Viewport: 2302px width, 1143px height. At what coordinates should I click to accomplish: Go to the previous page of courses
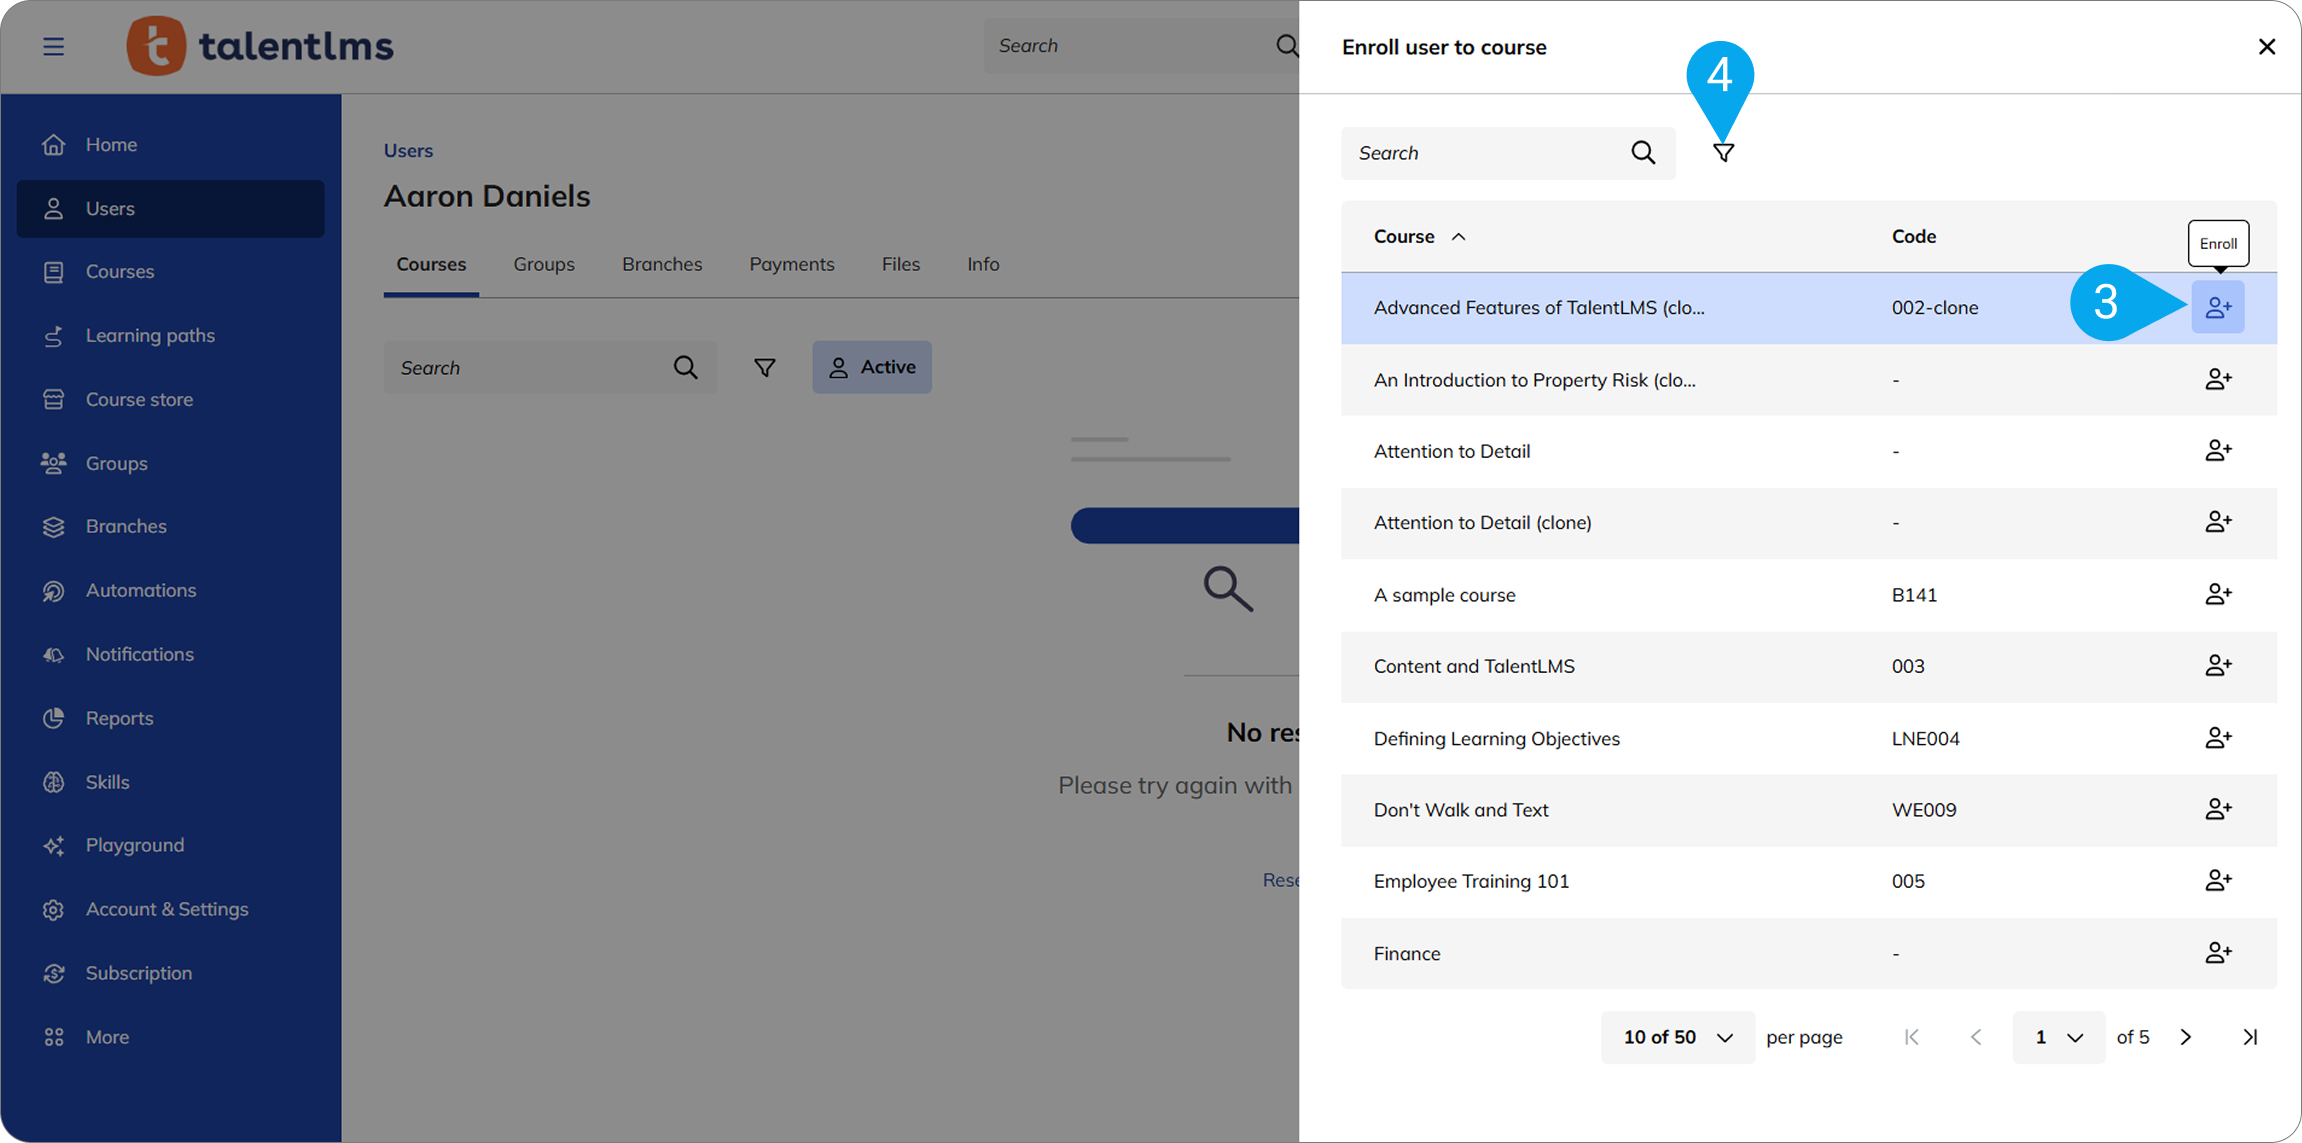(x=1976, y=1037)
